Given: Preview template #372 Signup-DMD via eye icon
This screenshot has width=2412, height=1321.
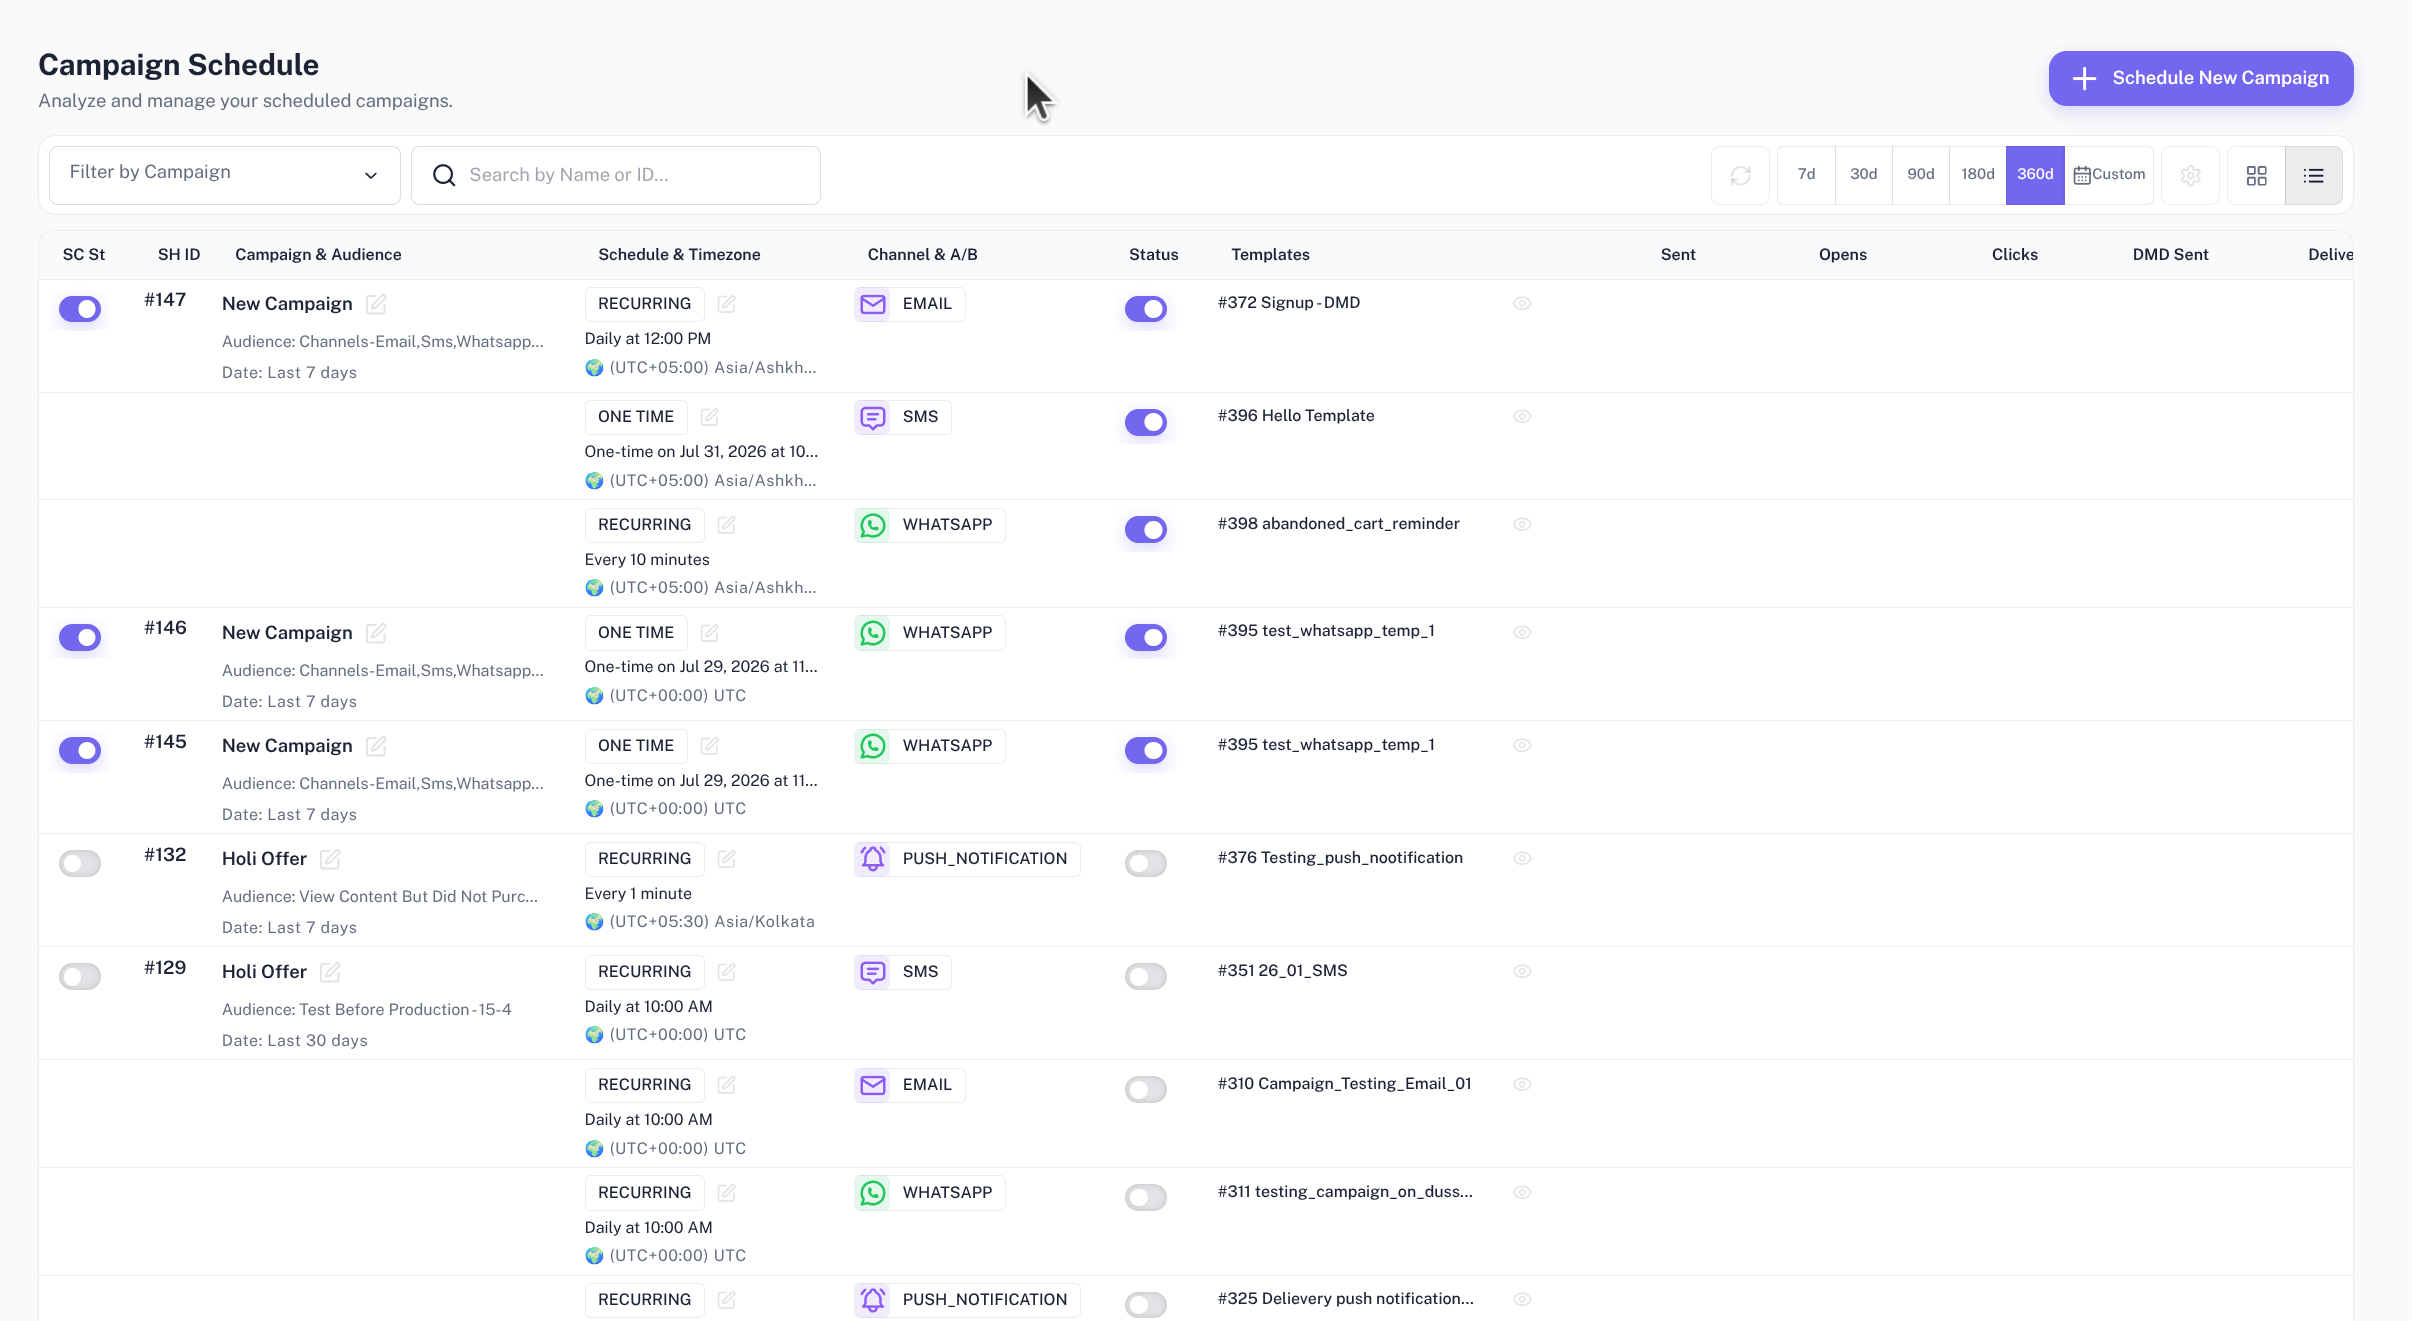Looking at the screenshot, I should click(1522, 303).
